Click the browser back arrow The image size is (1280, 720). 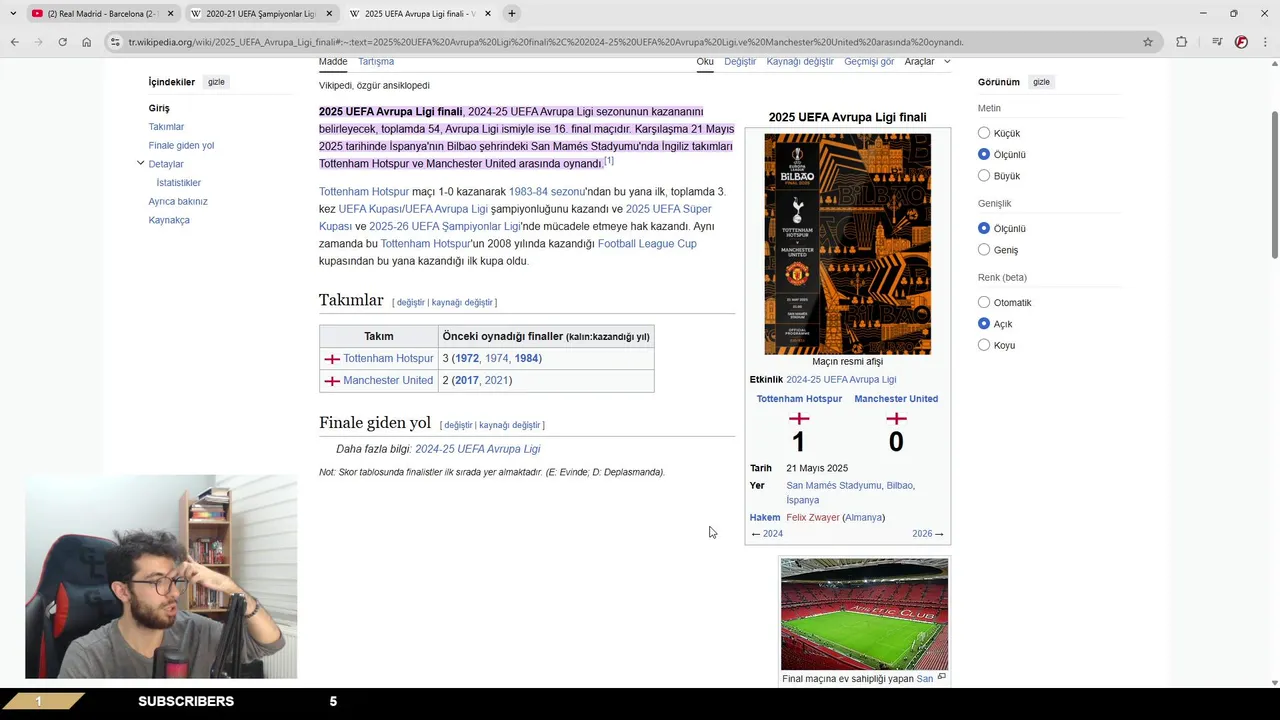(14, 42)
